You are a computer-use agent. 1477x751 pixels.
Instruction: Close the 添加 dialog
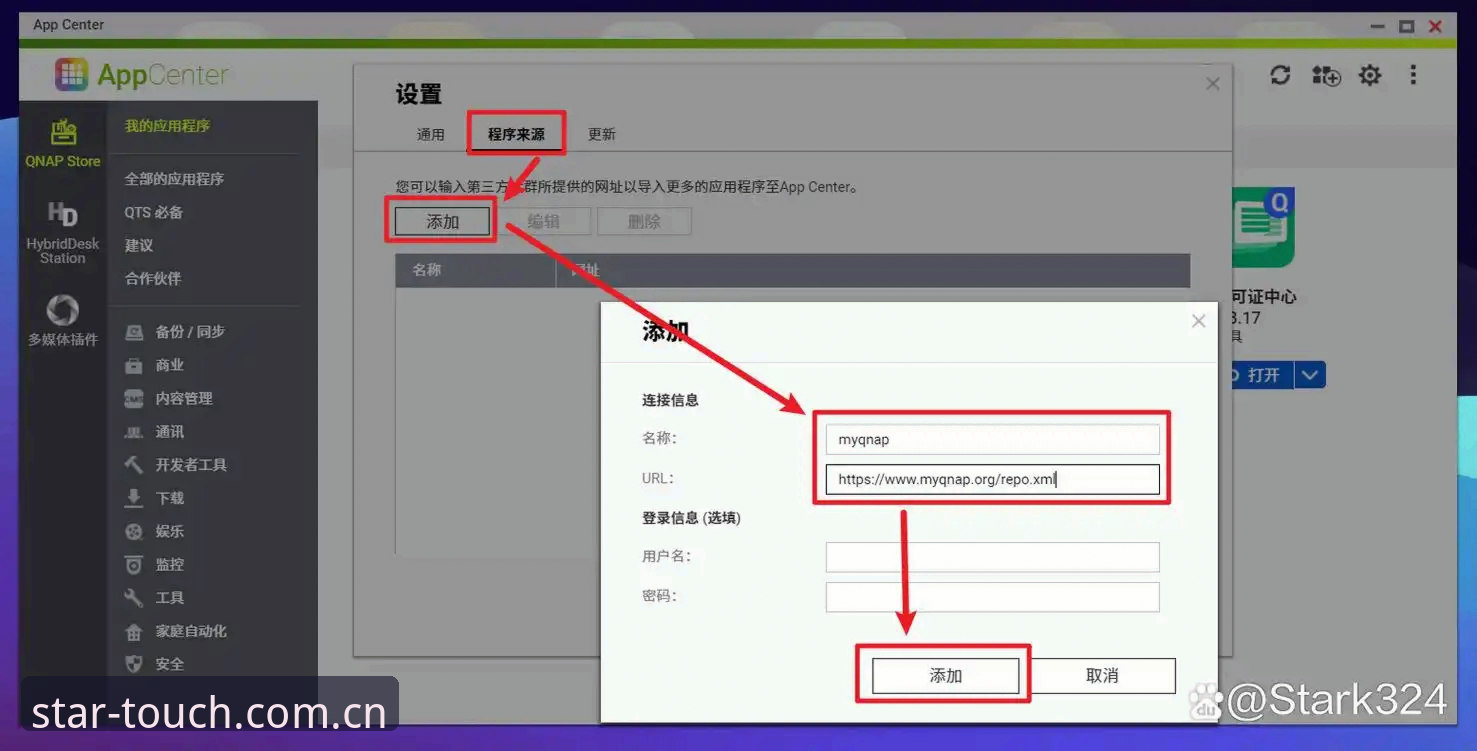point(1199,321)
